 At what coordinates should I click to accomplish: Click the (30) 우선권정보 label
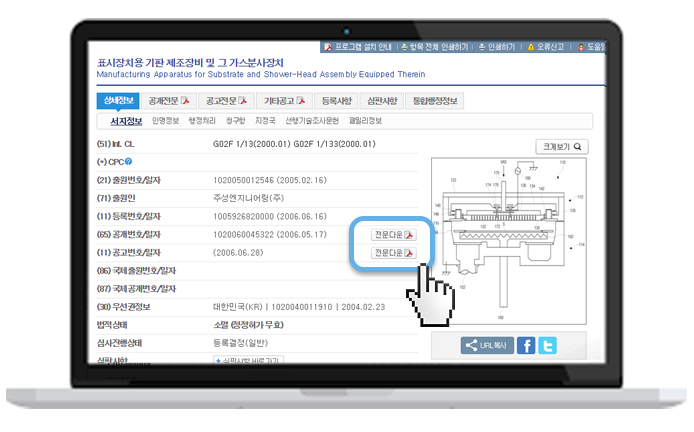click(123, 307)
